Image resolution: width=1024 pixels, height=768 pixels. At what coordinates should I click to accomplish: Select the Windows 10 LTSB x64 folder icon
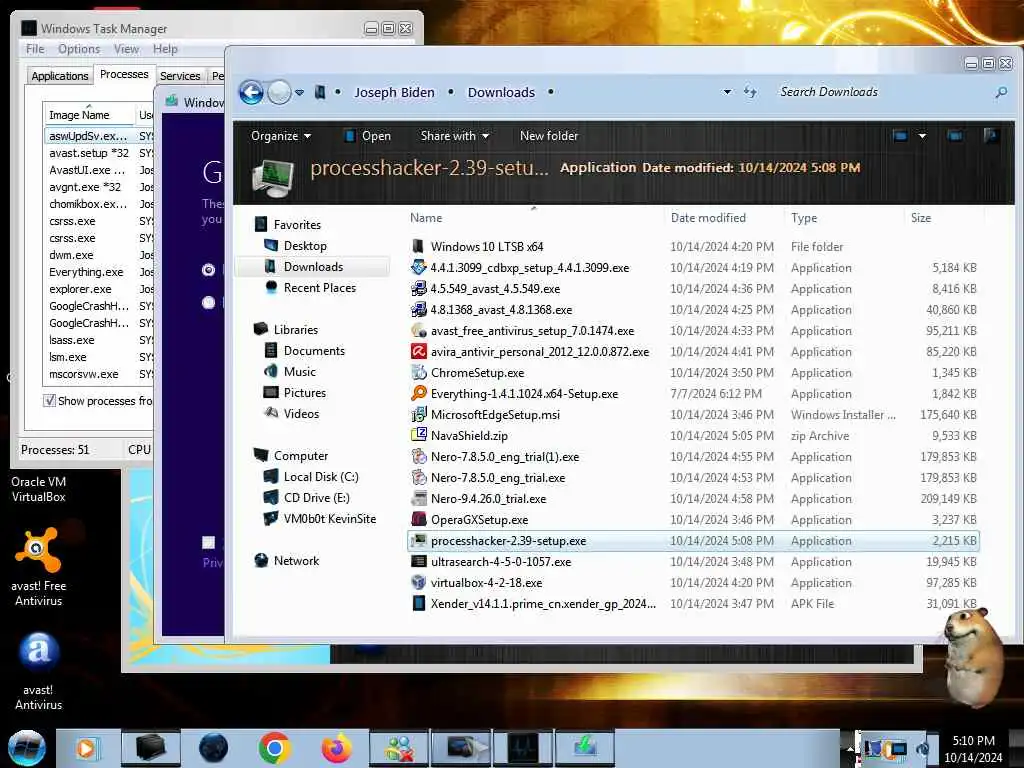pos(418,246)
